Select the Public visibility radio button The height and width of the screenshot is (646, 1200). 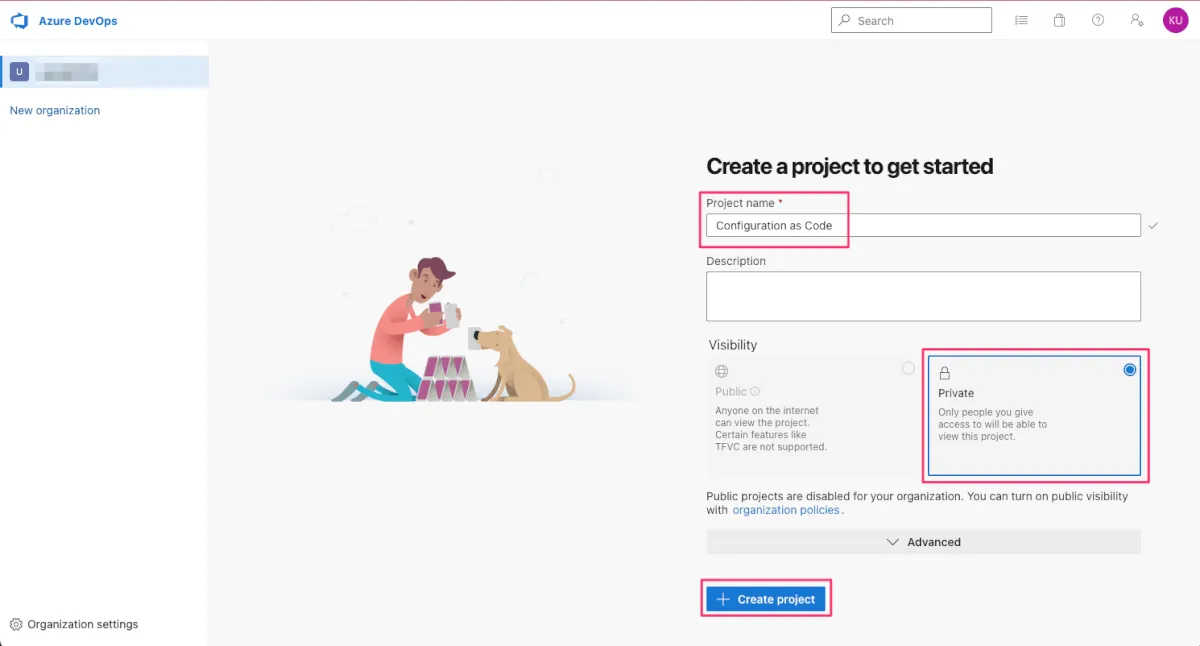coord(908,368)
